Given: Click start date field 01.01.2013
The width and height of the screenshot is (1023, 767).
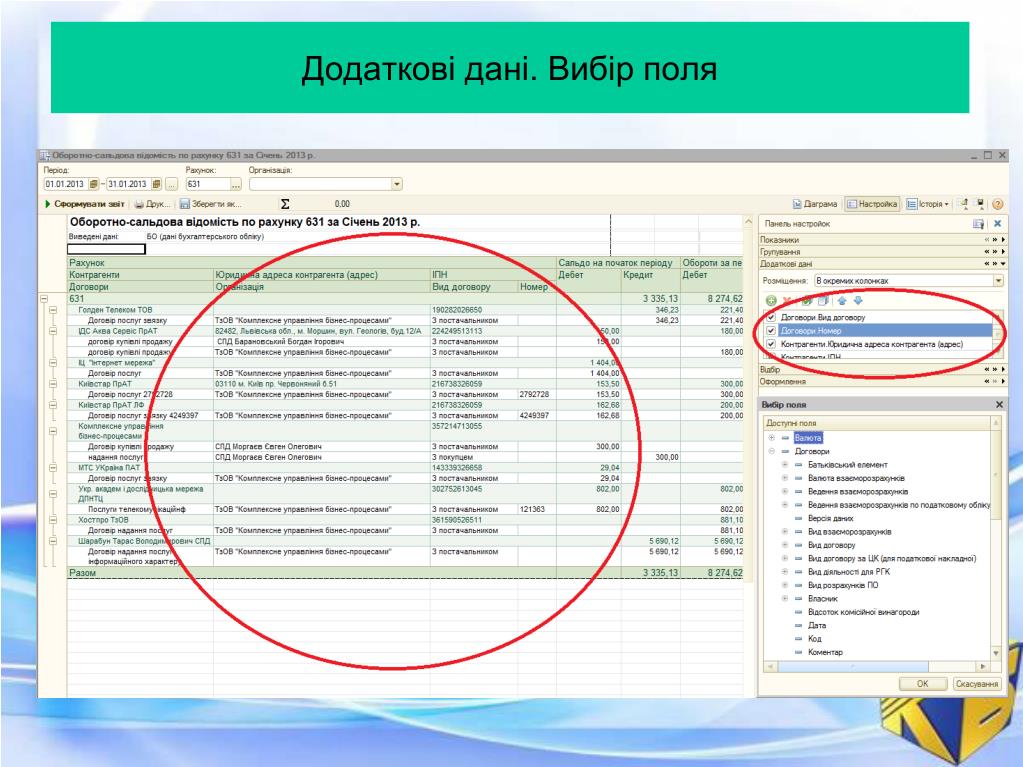Looking at the screenshot, I should 65,185.
